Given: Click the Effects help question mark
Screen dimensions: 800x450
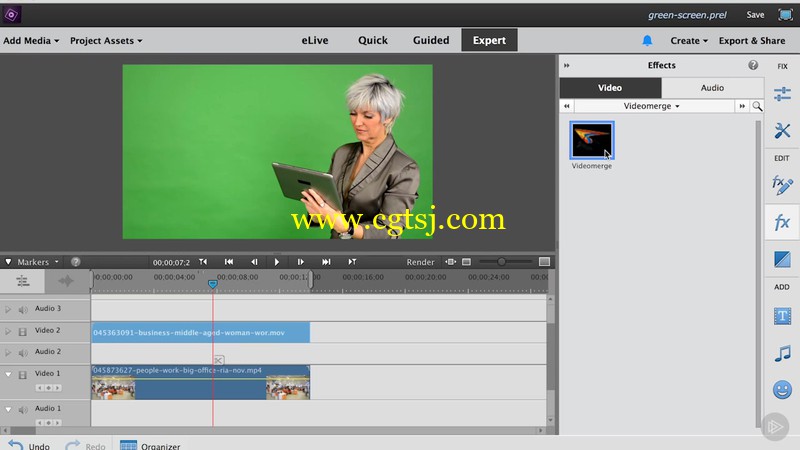Looking at the screenshot, I should (x=753, y=65).
